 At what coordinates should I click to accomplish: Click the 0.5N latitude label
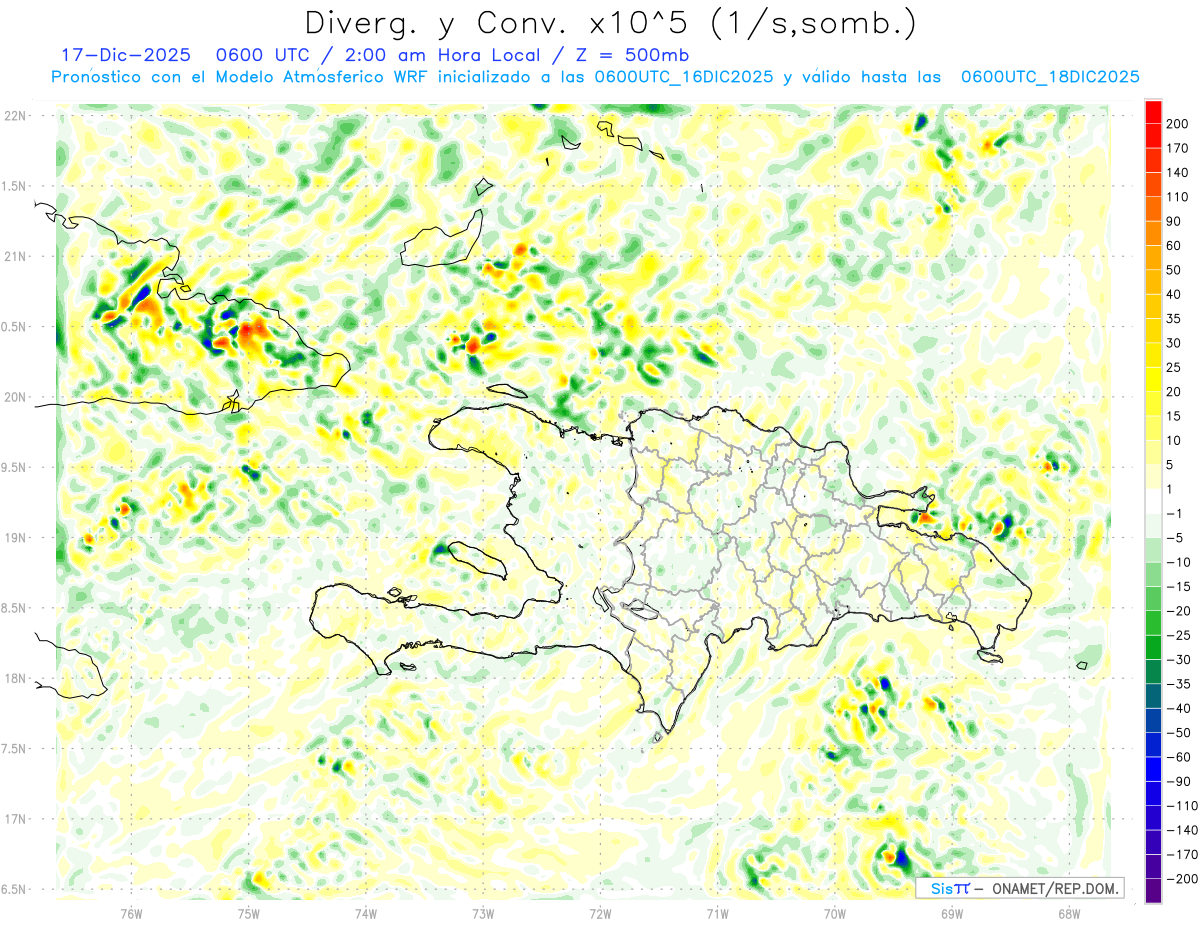tap(14, 327)
